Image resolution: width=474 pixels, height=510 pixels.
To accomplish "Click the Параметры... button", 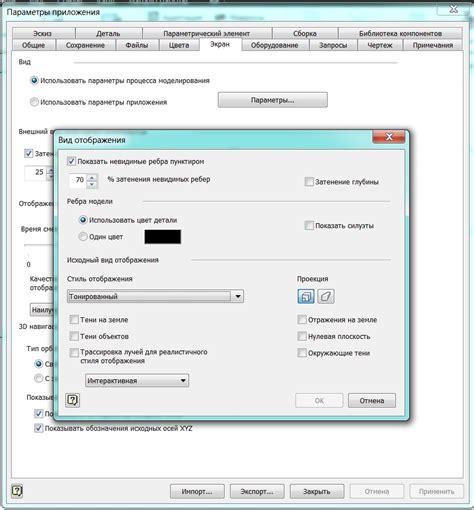I will click(273, 100).
